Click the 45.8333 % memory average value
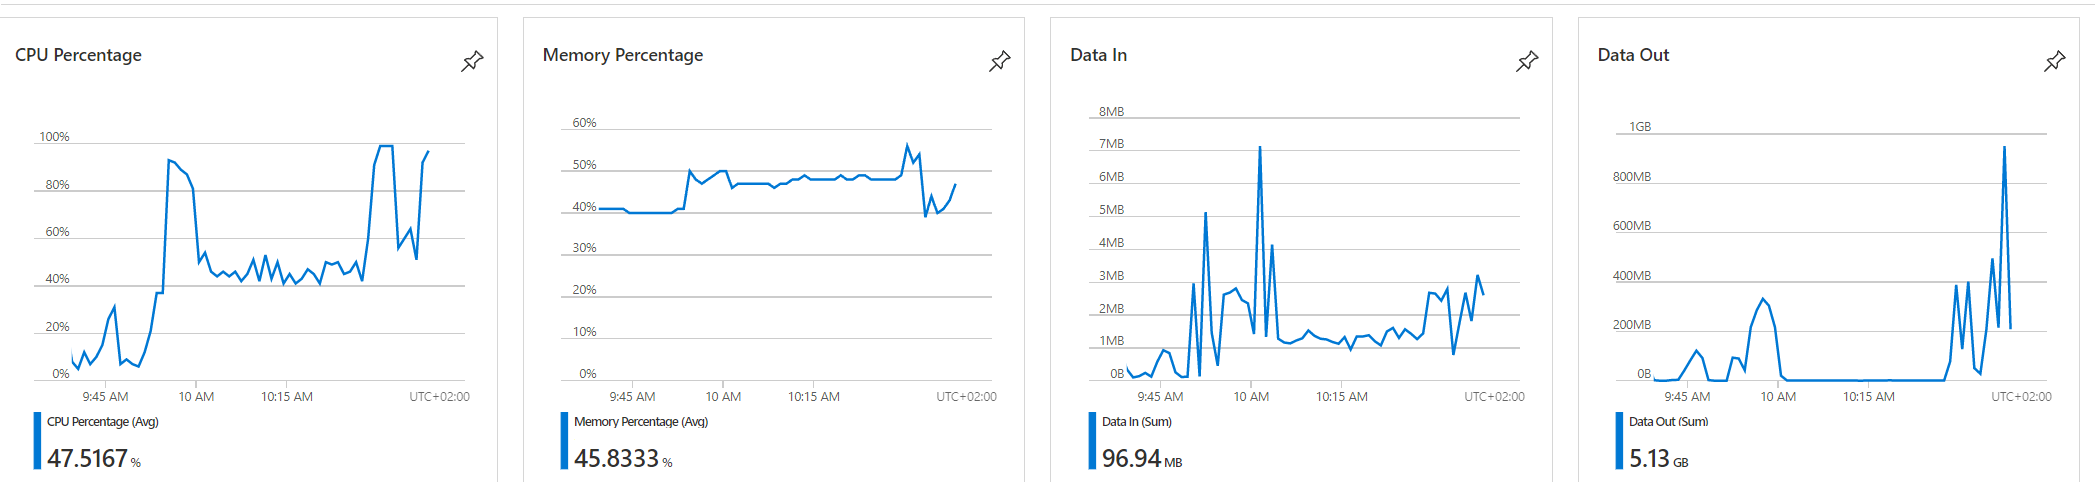 [623, 458]
